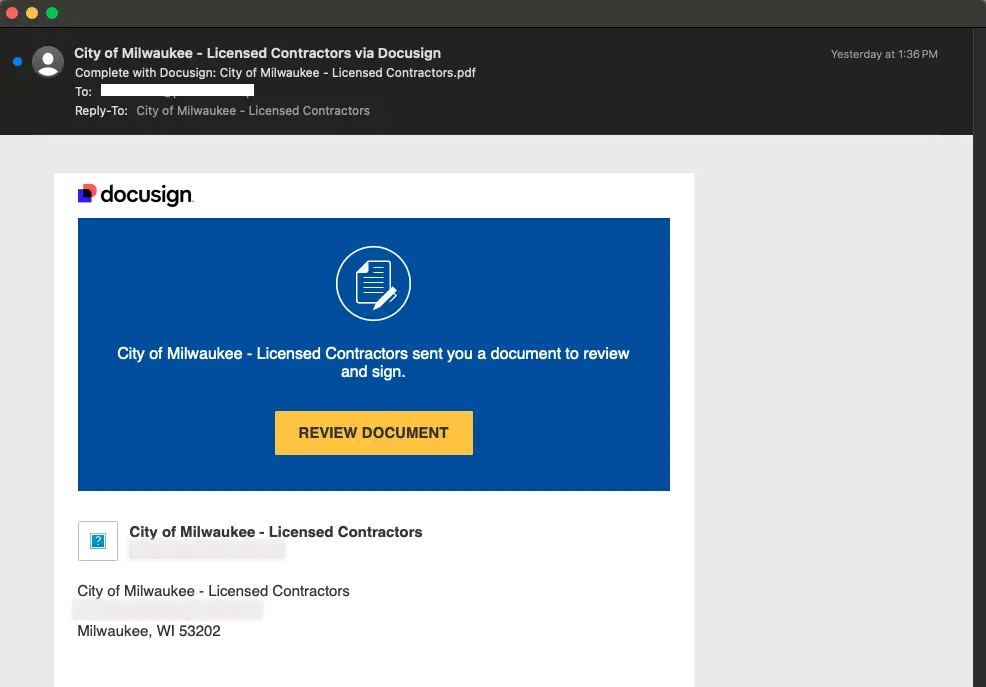Screen dimensions: 986x687
Task: Click 'Milwaukee, WI 53202' address text
Action: pyautogui.click(x=149, y=631)
